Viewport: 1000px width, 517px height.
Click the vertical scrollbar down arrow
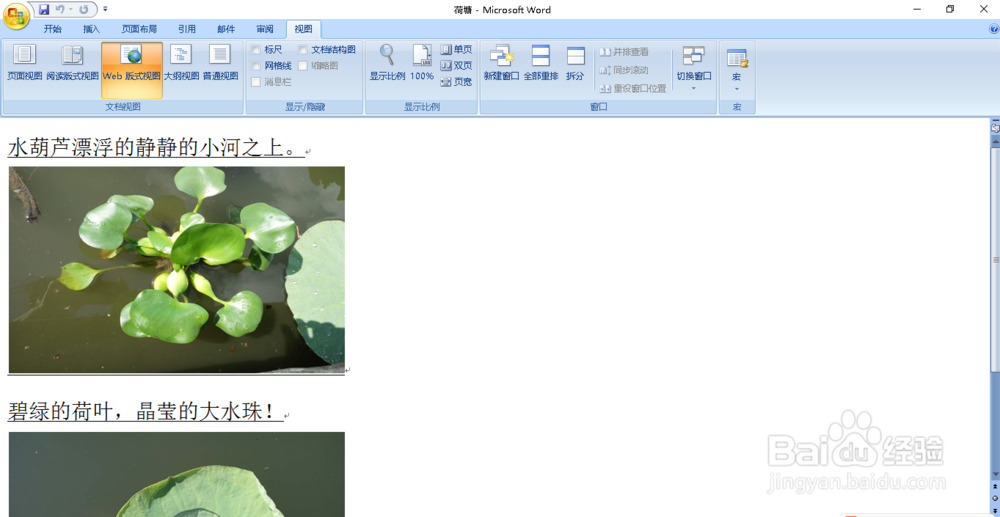click(994, 474)
